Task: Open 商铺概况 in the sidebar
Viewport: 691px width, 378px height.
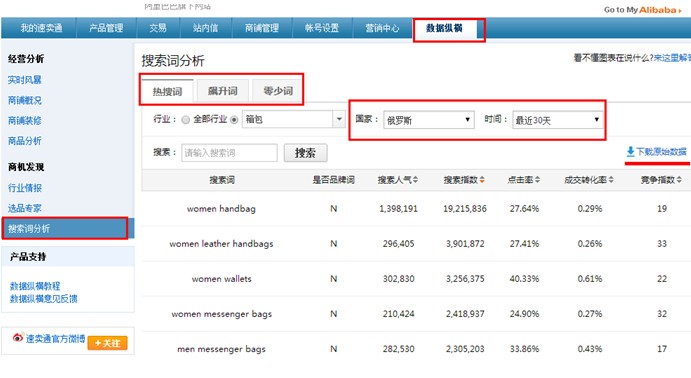Action: (24, 100)
